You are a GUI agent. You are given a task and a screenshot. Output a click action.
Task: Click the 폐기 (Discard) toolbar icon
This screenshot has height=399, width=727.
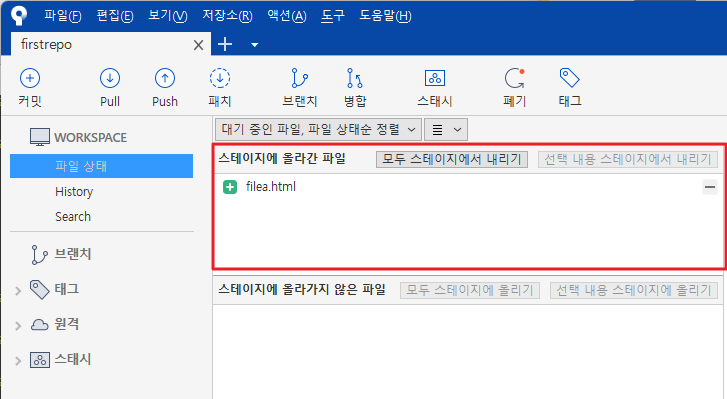(515, 78)
